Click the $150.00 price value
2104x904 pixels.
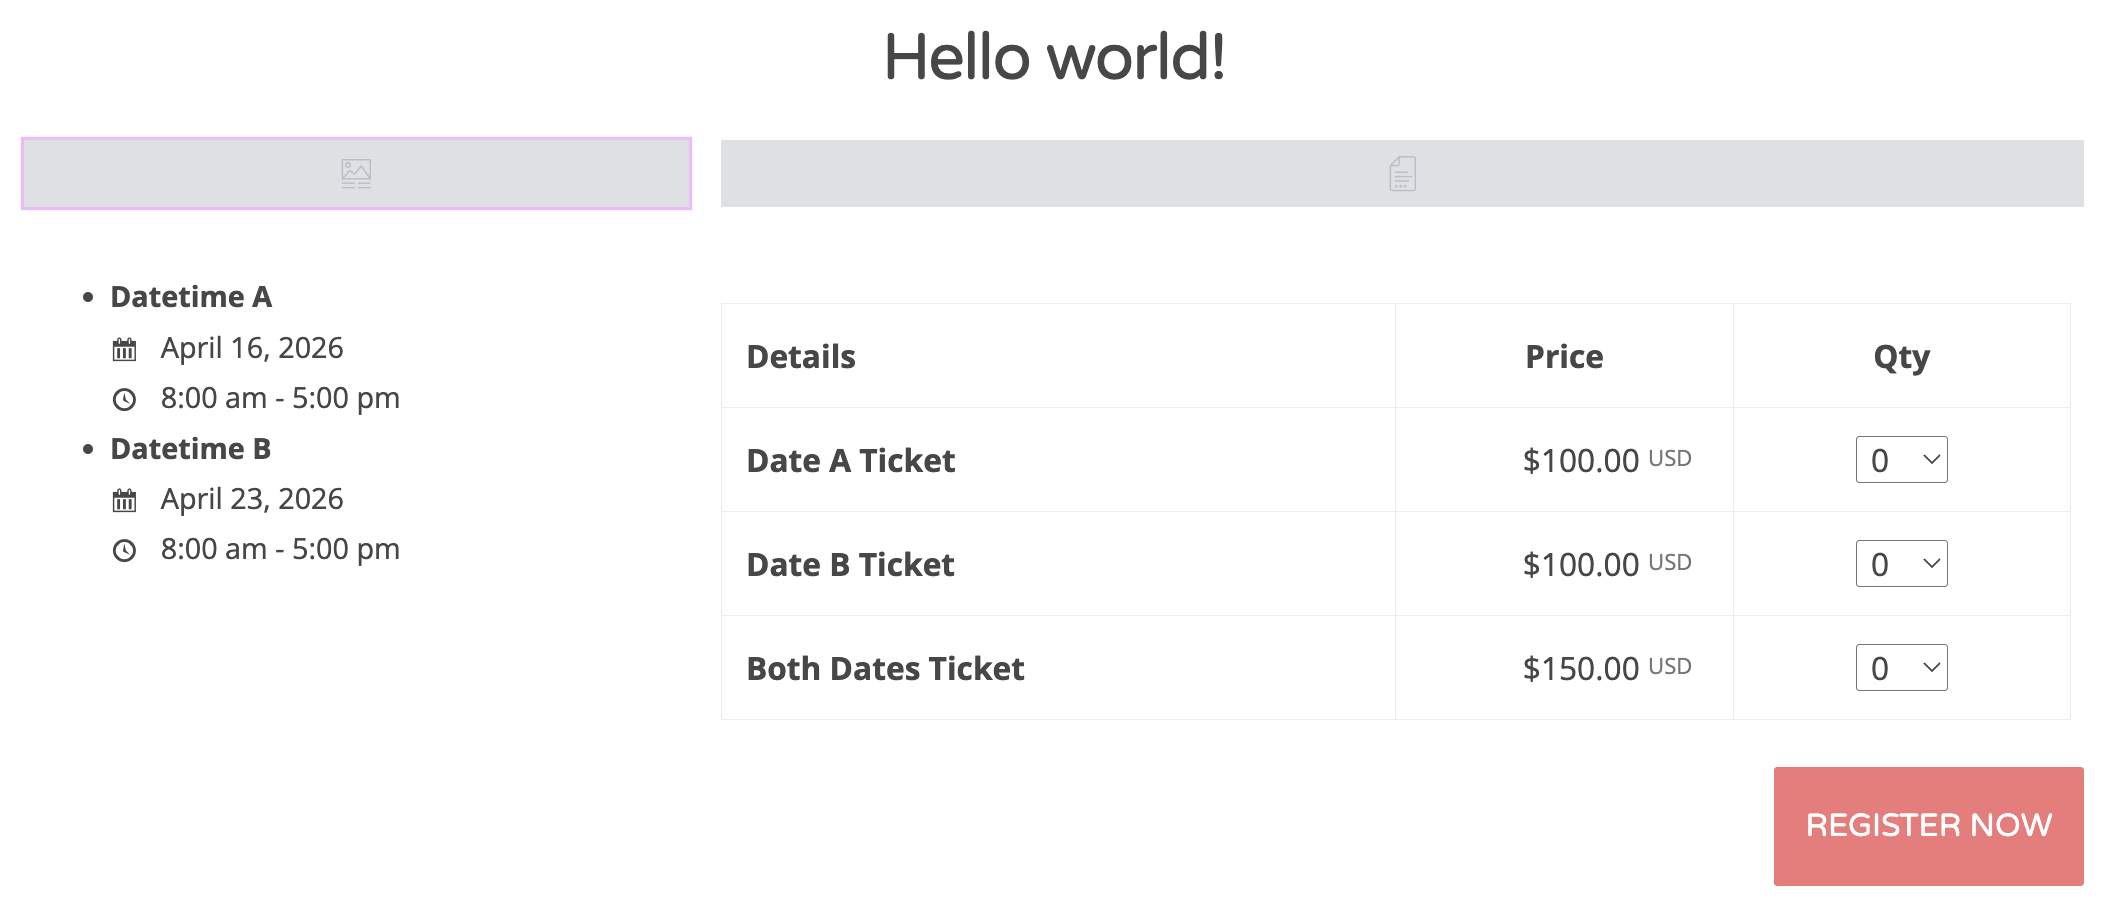point(1581,669)
